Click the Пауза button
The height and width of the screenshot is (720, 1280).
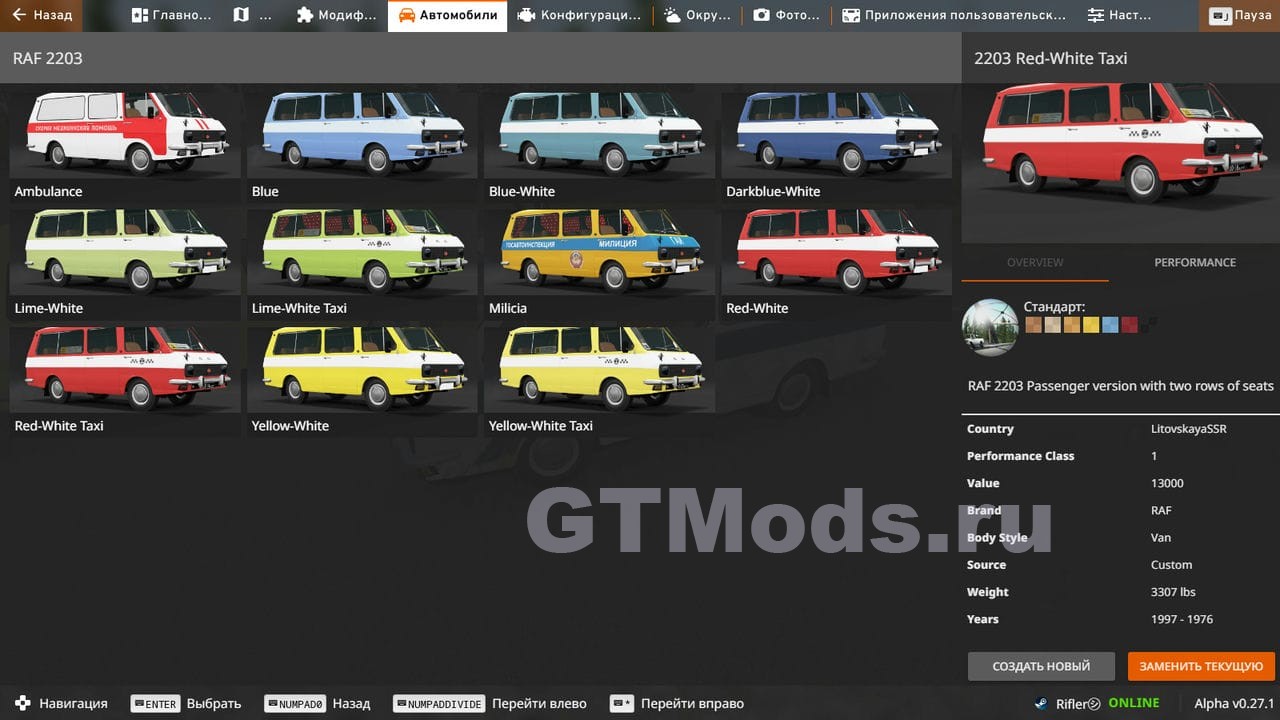1240,15
